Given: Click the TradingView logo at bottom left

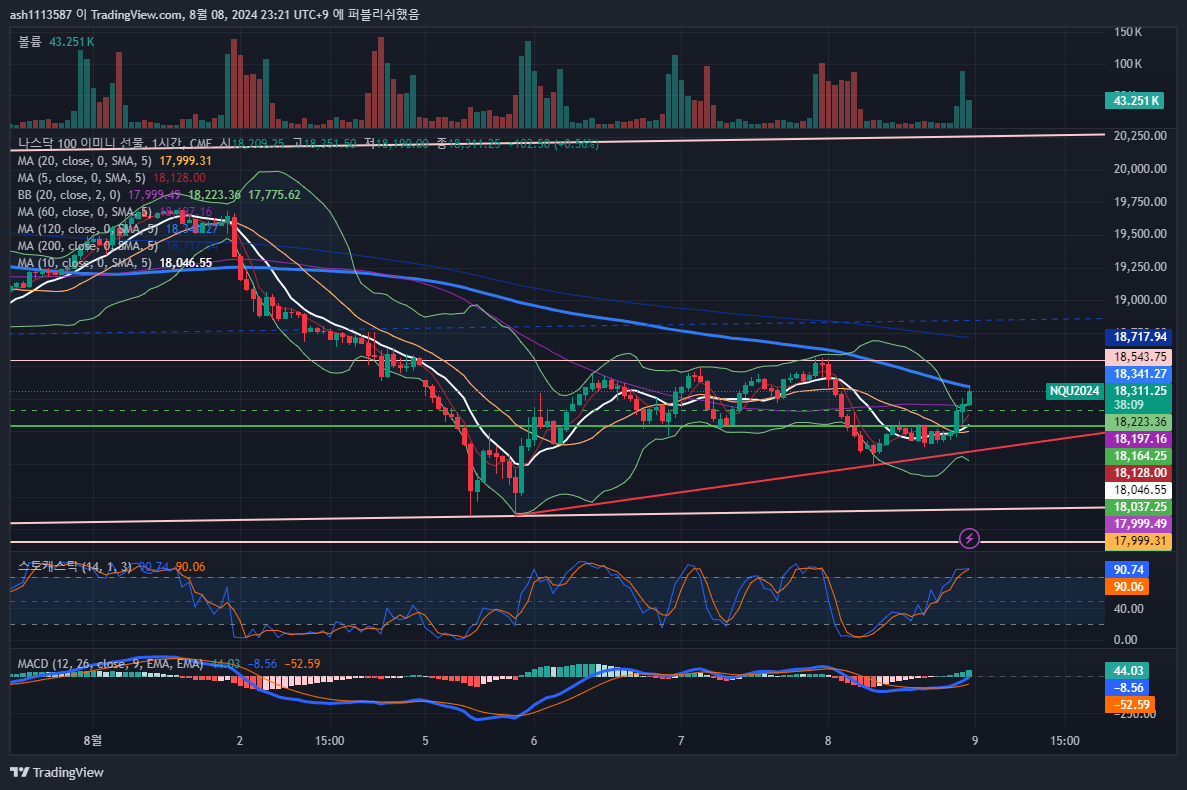Looking at the screenshot, I should click(57, 772).
